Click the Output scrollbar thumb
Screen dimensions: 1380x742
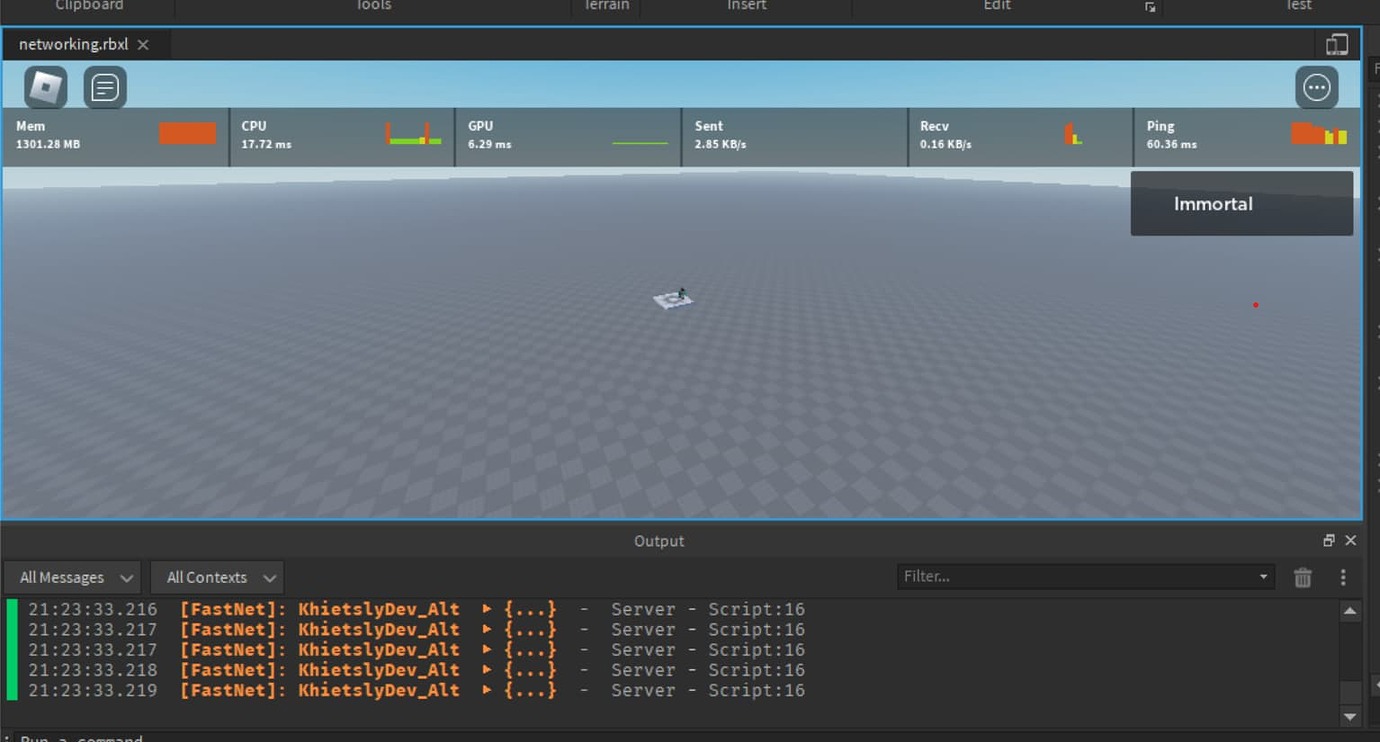pos(1350,692)
